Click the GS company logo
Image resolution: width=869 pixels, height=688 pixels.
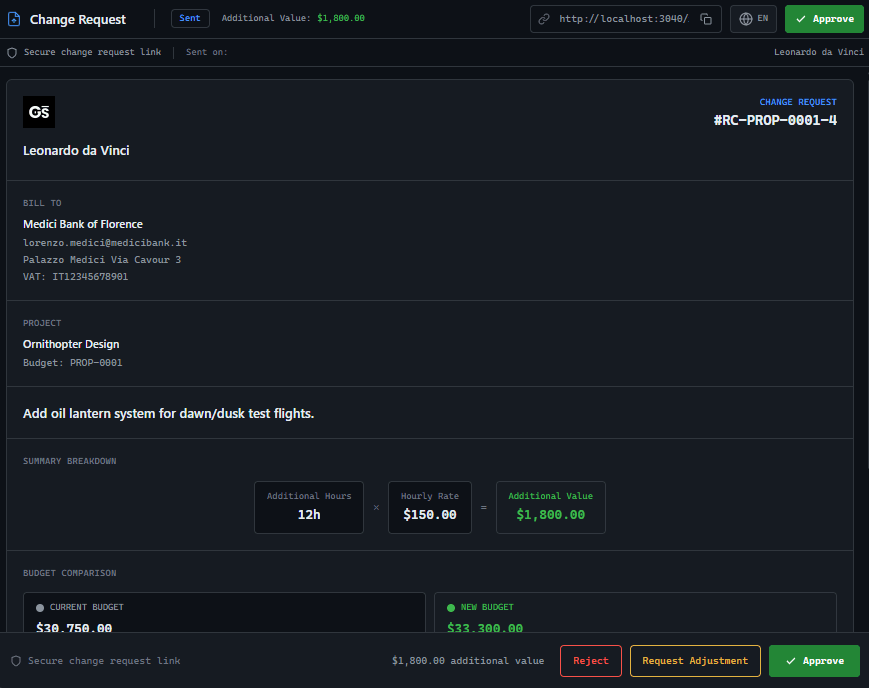click(39, 112)
